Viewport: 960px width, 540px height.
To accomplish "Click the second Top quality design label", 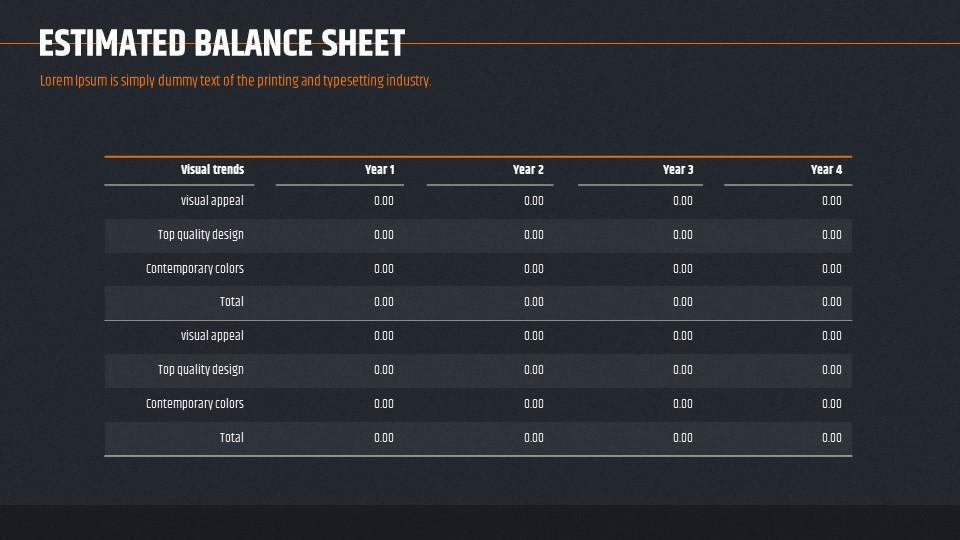I will 201,370.
